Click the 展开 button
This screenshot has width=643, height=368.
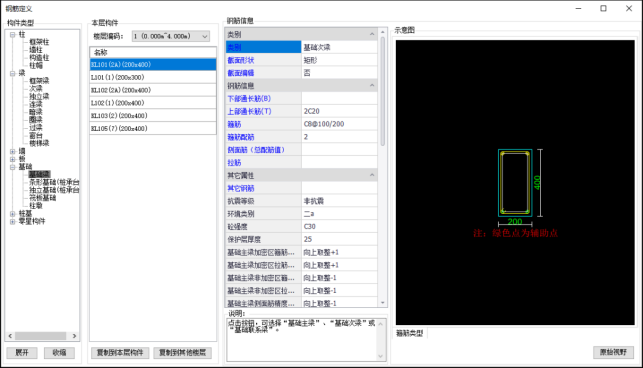22,352
